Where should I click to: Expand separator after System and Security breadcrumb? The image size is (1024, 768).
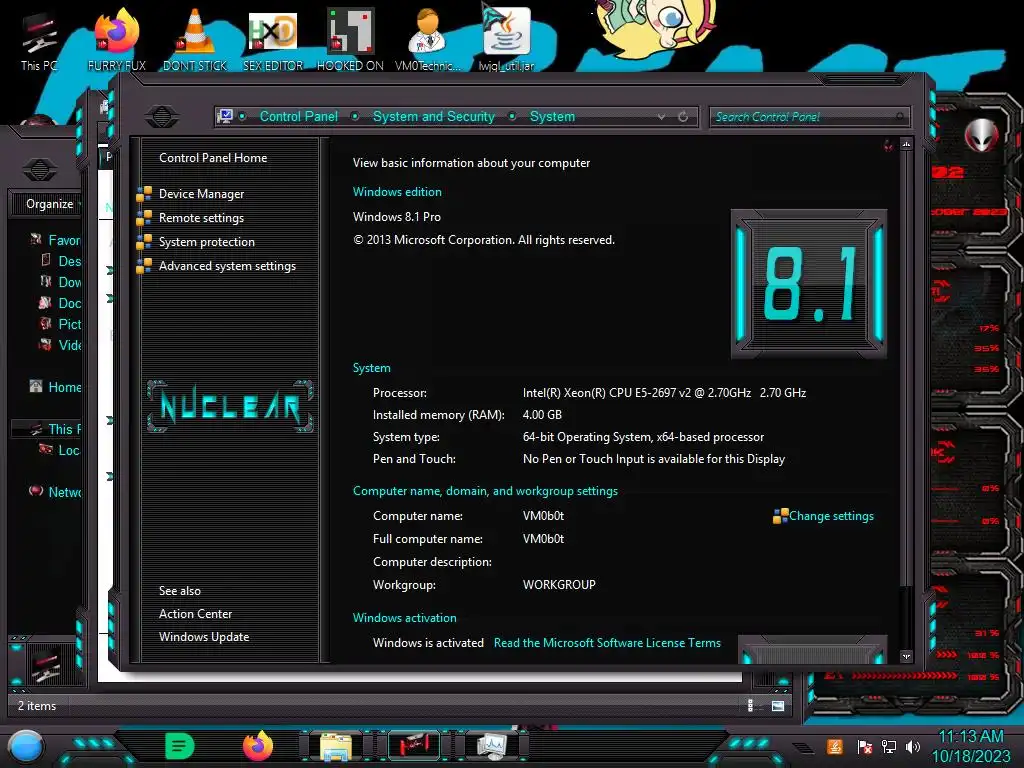point(513,116)
